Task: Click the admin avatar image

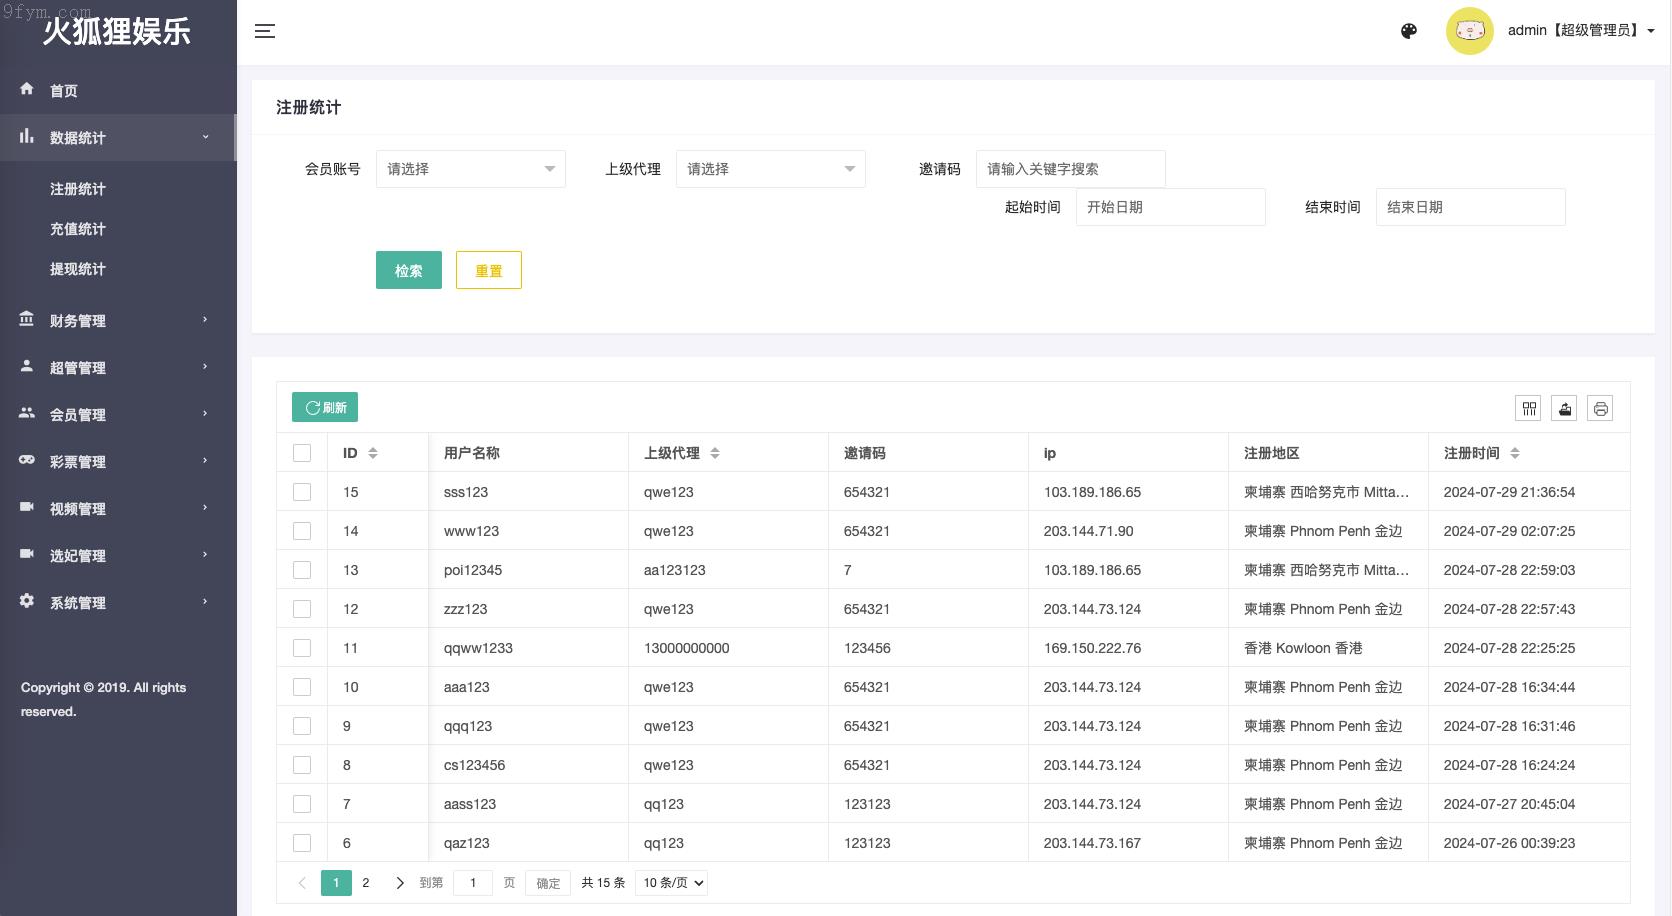Action: [1469, 31]
